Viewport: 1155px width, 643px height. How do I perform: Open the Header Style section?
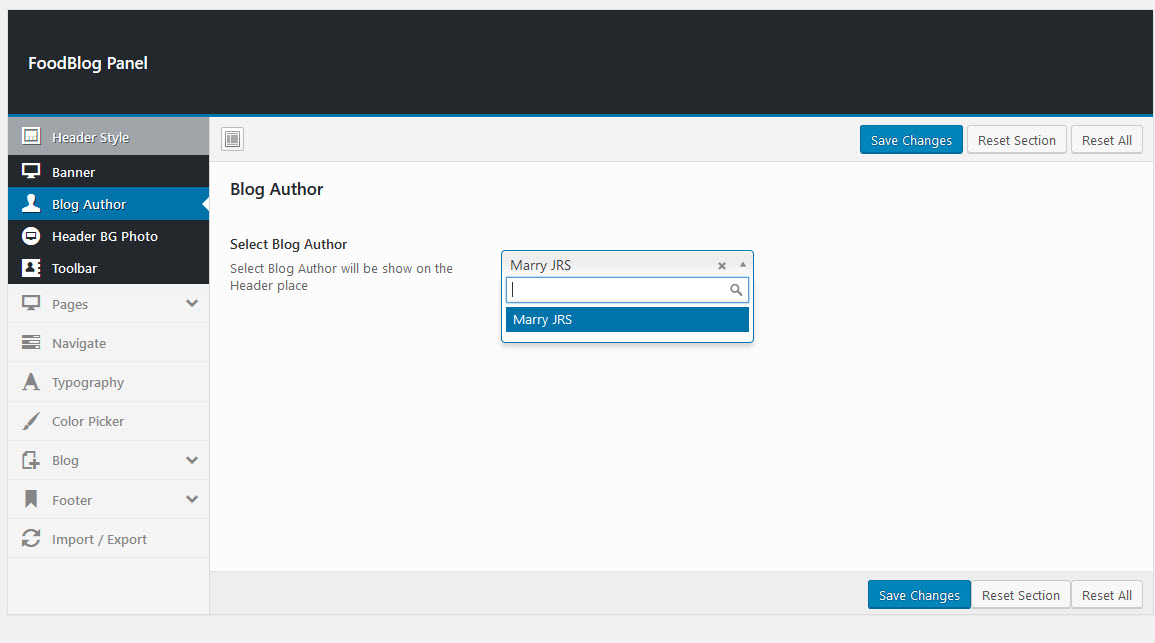[x=108, y=136]
